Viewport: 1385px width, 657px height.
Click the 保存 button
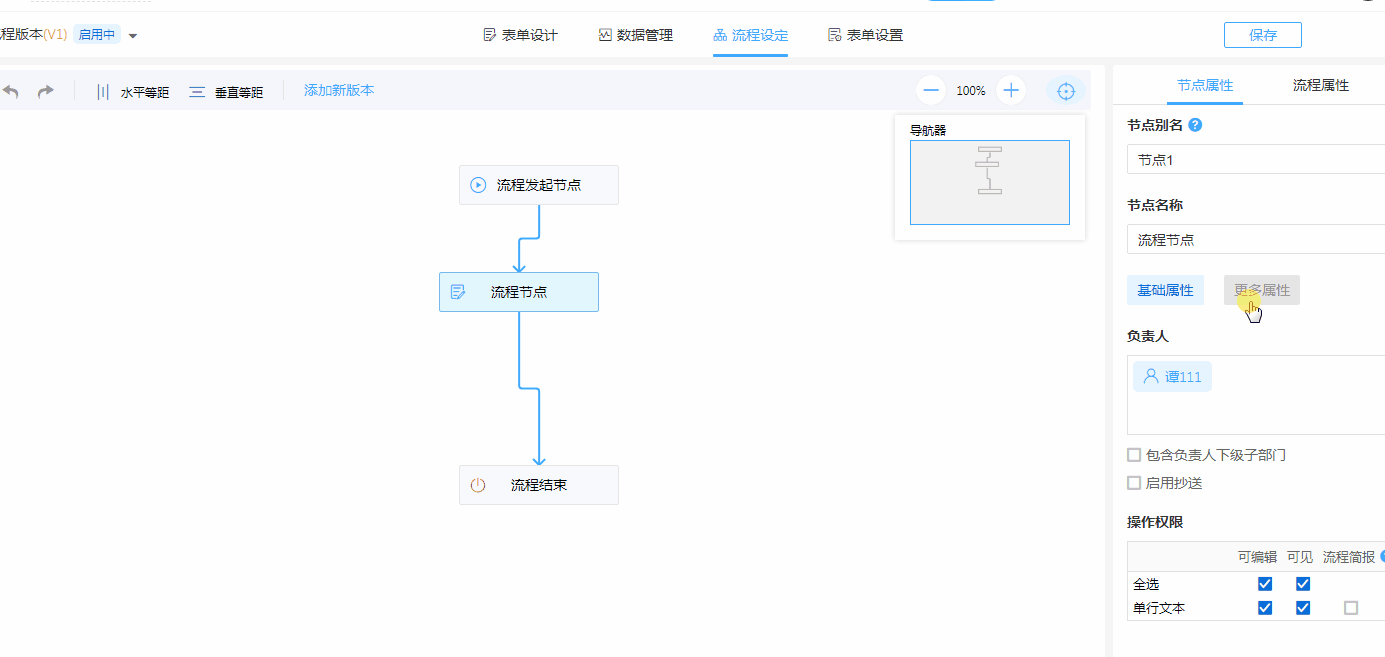pos(1262,35)
